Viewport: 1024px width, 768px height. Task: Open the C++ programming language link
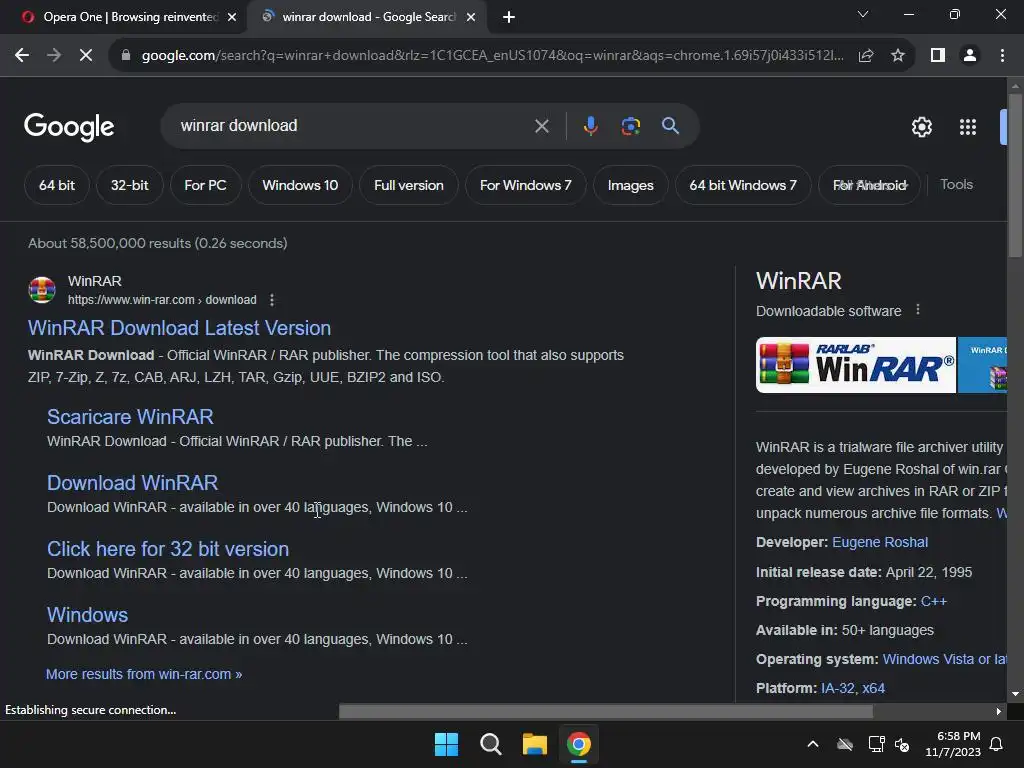[933, 601]
